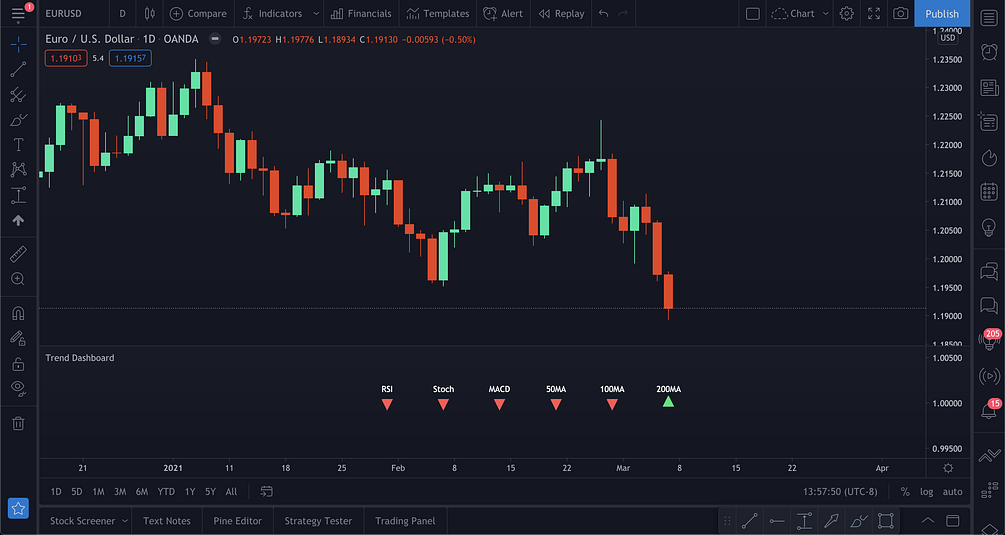Select the YTD time range

166,491
